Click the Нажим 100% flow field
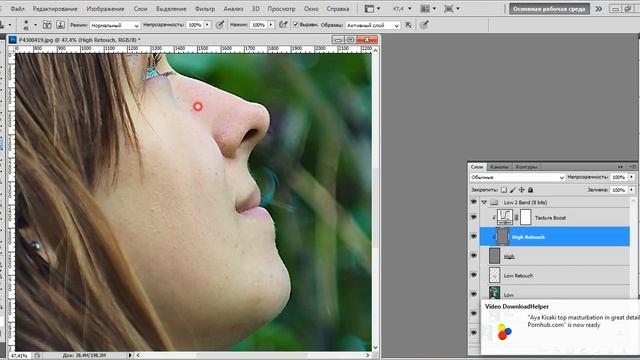This screenshot has width=640, height=360. coord(258,25)
